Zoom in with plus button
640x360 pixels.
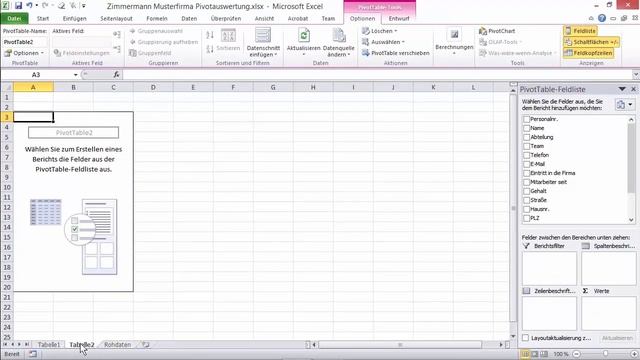pyautogui.click(x=634, y=354)
